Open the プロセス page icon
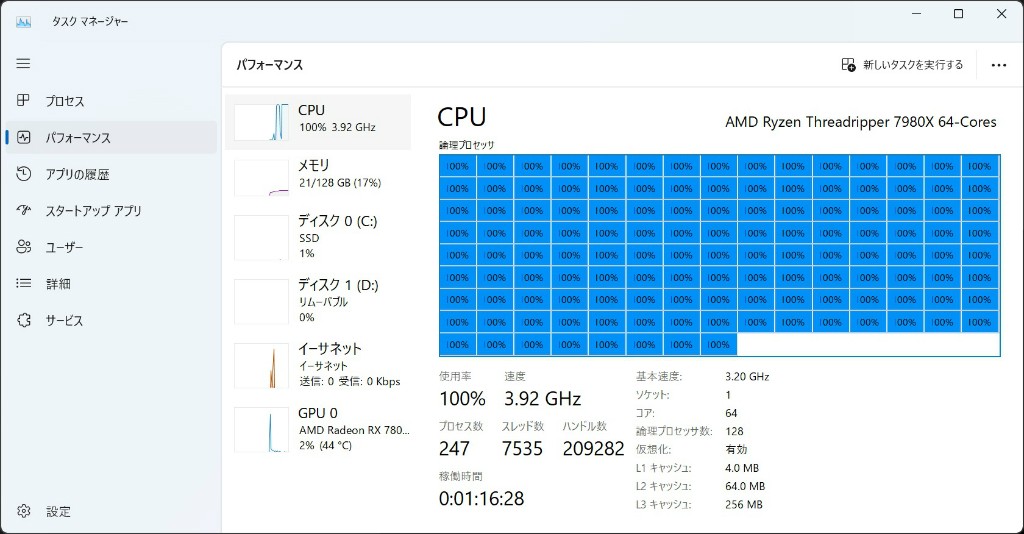This screenshot has height=534, width=1024. pos(24,101)
